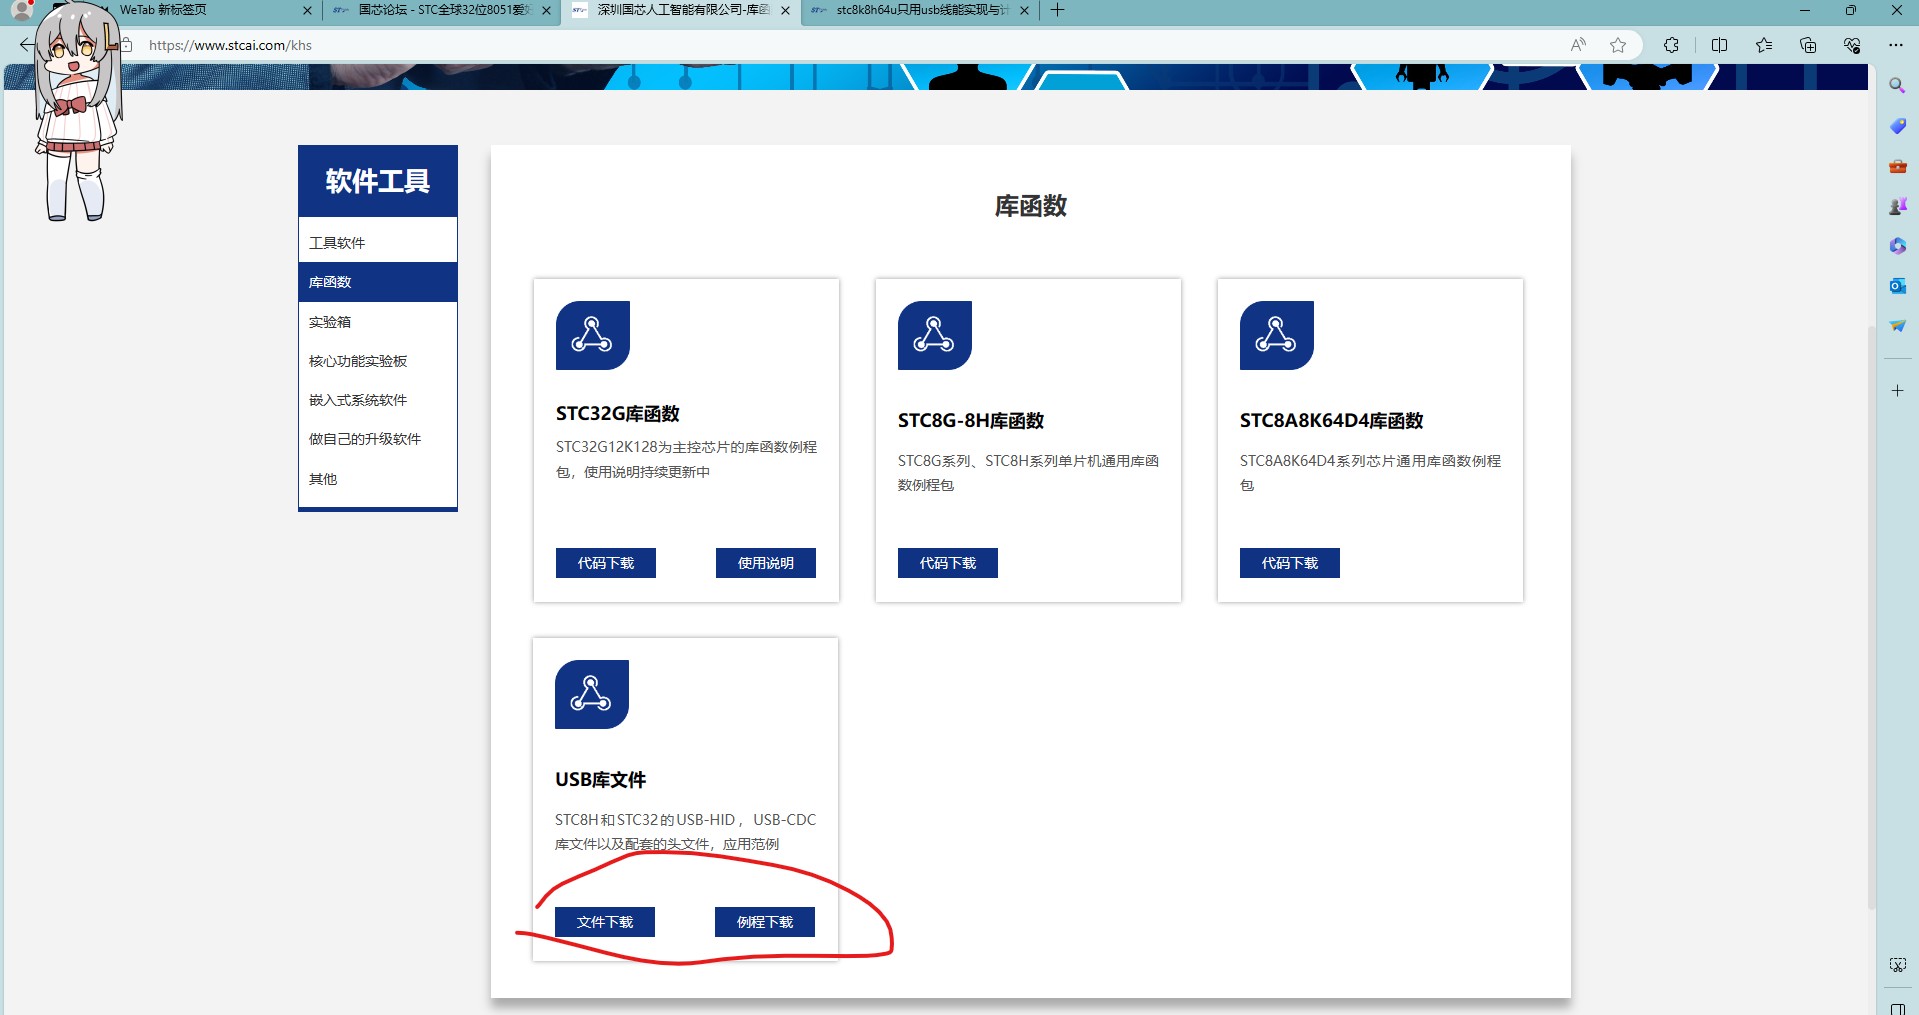The height and width of the screenshot is (1015, 1919).
Task: Open the Edge sidebar games icon
Action: [1897, 206]
